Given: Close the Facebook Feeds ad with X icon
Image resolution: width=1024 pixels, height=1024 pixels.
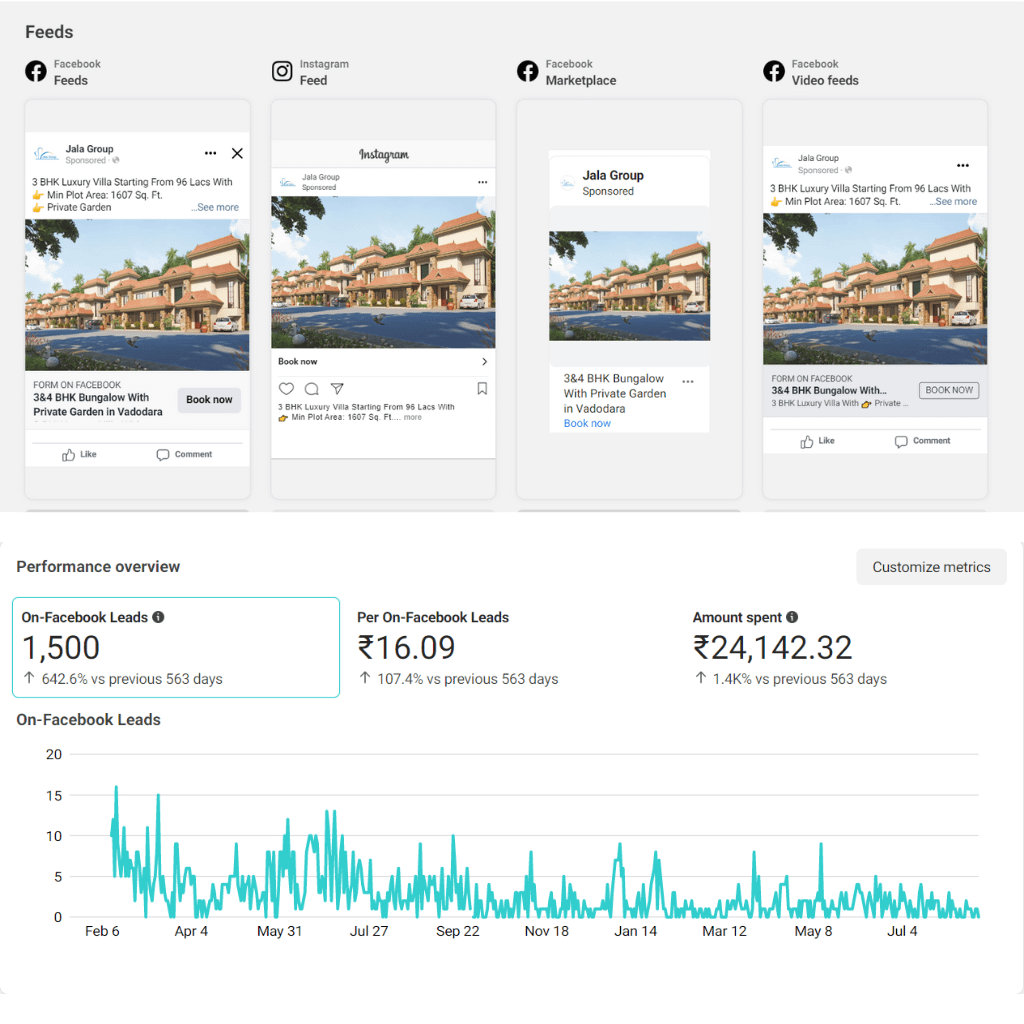Looking at the screenshot, I should 237,153.
